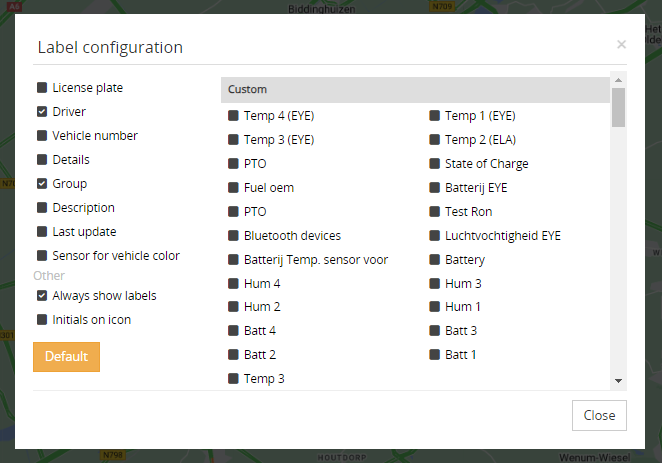
Task: Tick the Temp 3 (EYE) checkbox
Action: click(233, 140)
